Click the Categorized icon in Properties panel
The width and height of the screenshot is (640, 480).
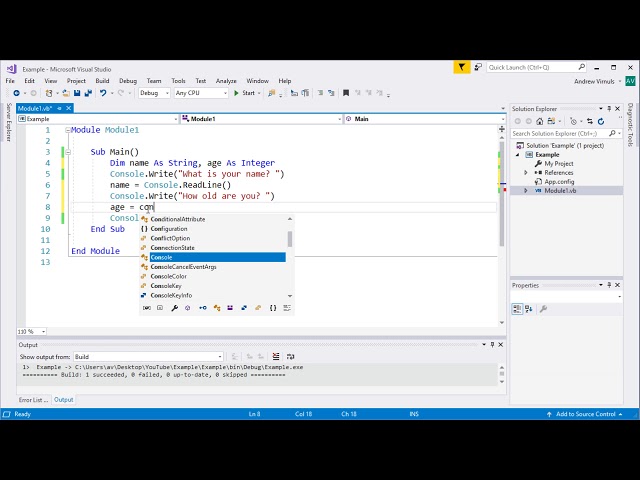tap(517, 309)
